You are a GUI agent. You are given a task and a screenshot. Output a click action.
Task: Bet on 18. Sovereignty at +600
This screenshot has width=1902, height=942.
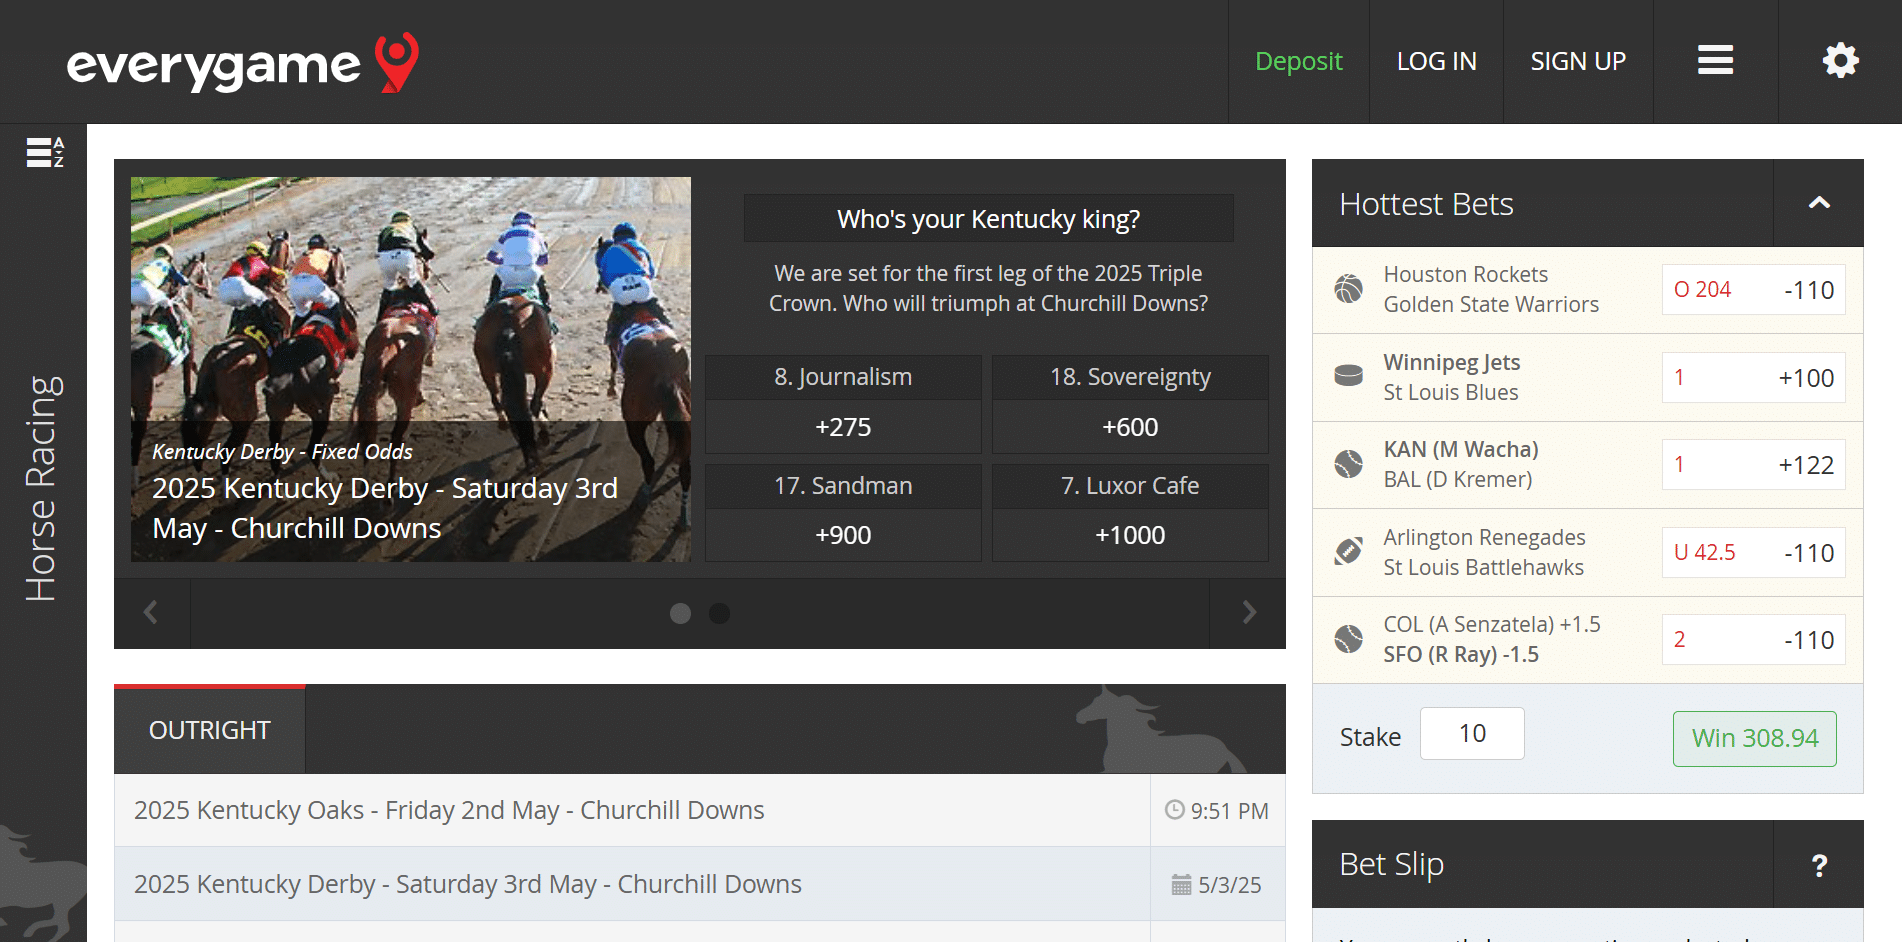1130,403
